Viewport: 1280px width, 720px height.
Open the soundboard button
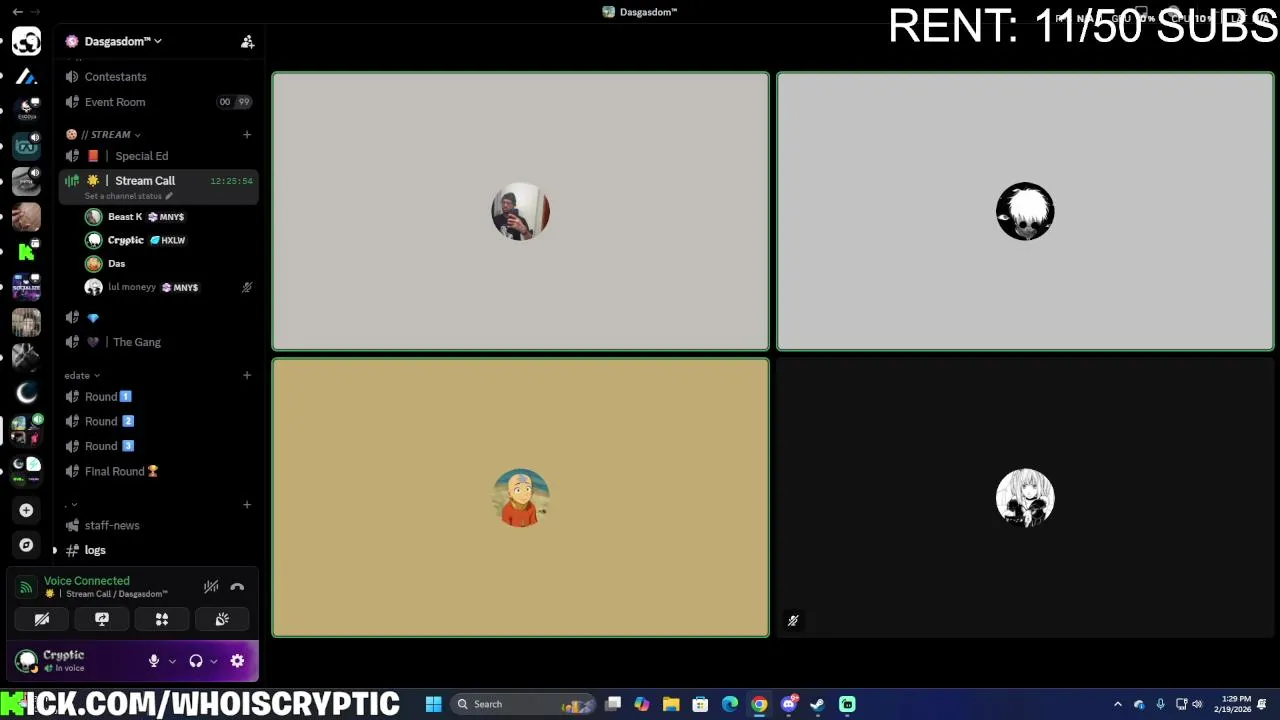[222, 620]
